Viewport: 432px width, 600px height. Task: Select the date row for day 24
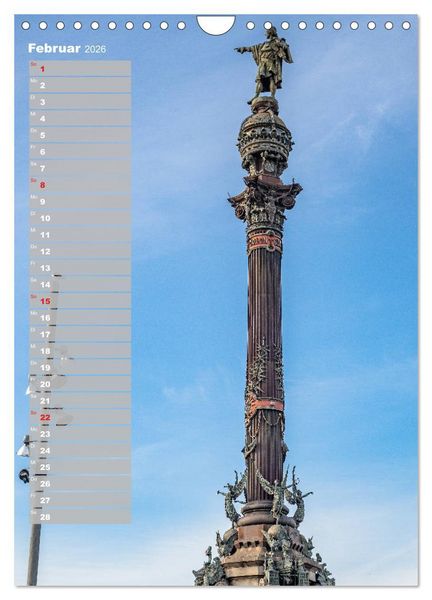point(80,450)
